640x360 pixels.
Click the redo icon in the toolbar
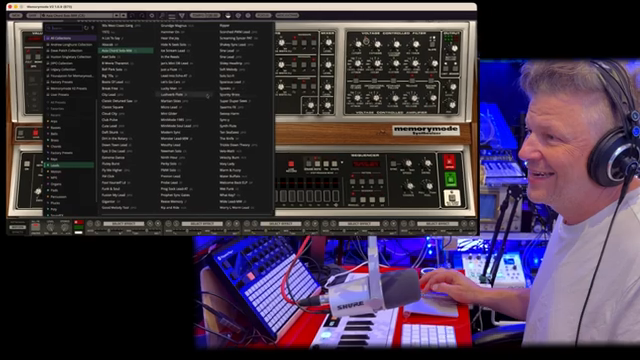[142, 16]
